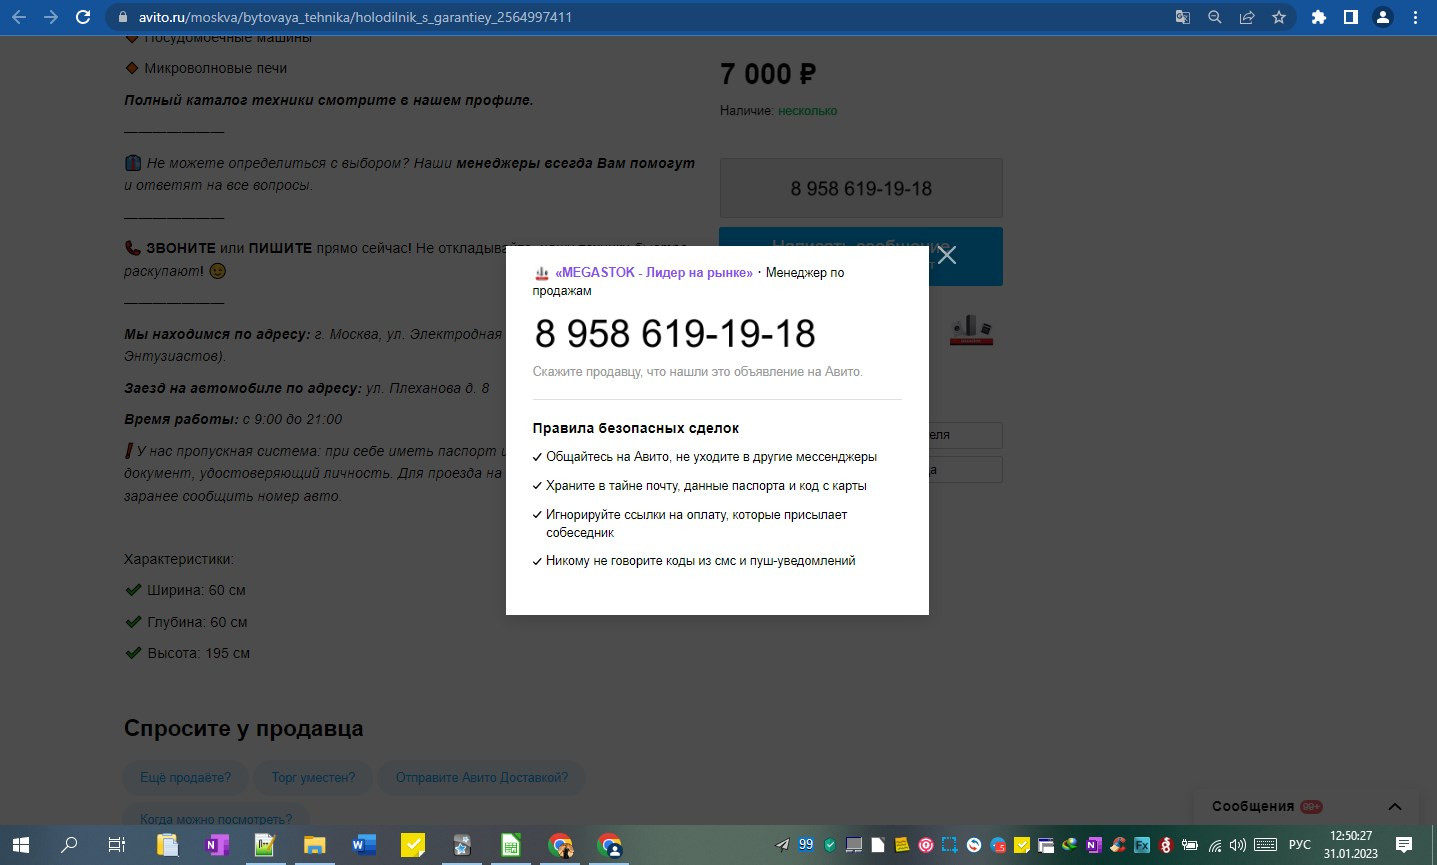Open Windows Start menu

tap(20, 845)
